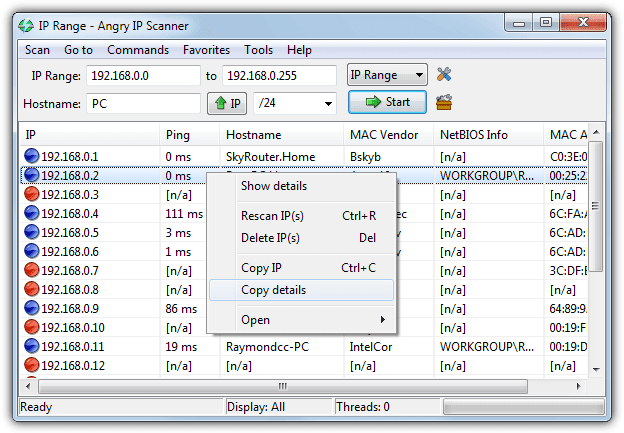Image resolution: width=624 pixels, height=433 pixels.
Task: Minimize the Angry IP Scanner window
Action: (519, 23)
